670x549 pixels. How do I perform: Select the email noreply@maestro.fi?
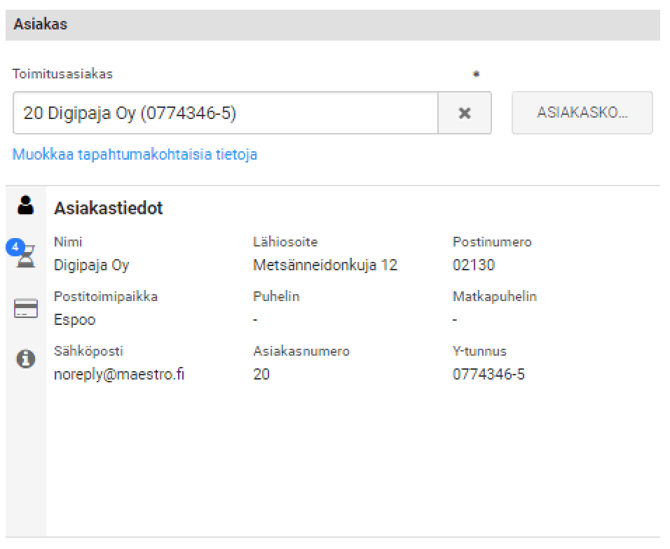[119, 374]
